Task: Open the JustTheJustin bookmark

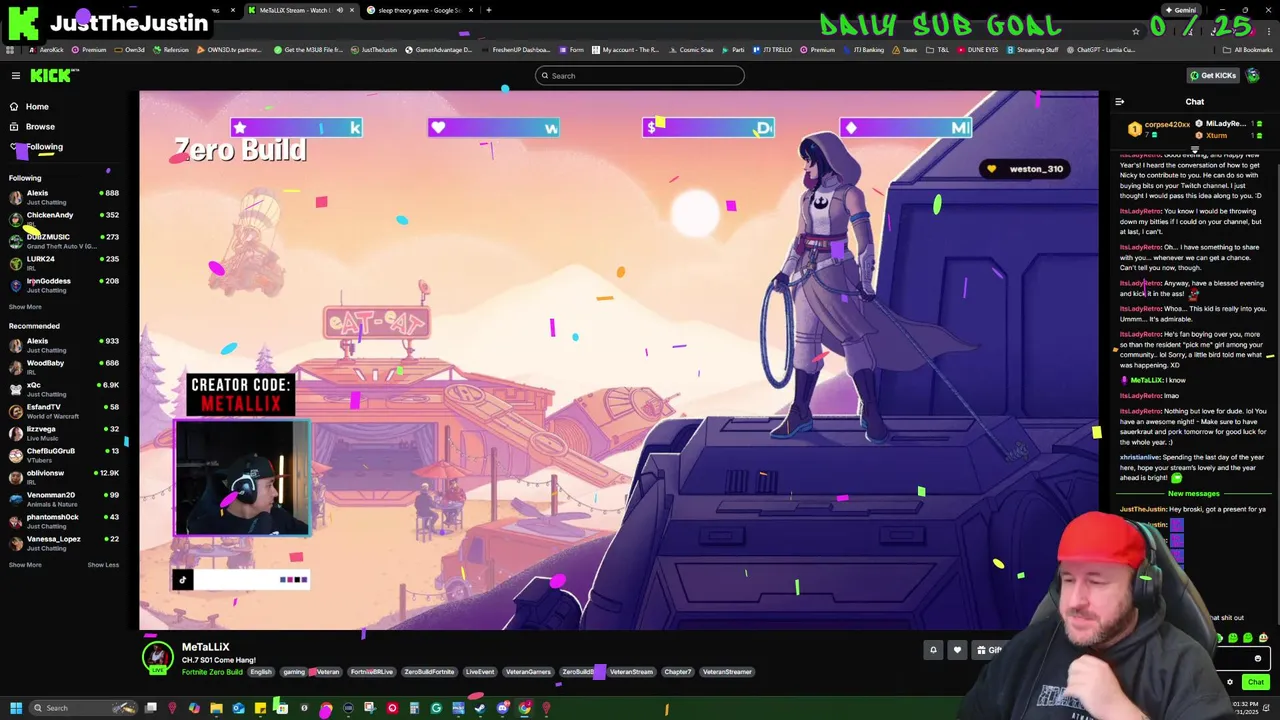Action: click(x=374, y=49)
